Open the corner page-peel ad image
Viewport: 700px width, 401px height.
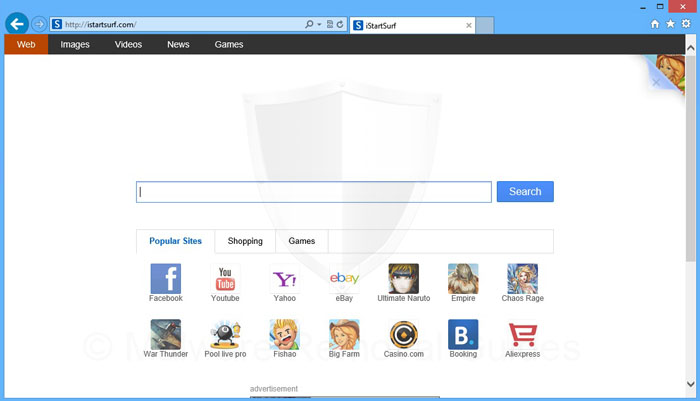coord(672,71)
